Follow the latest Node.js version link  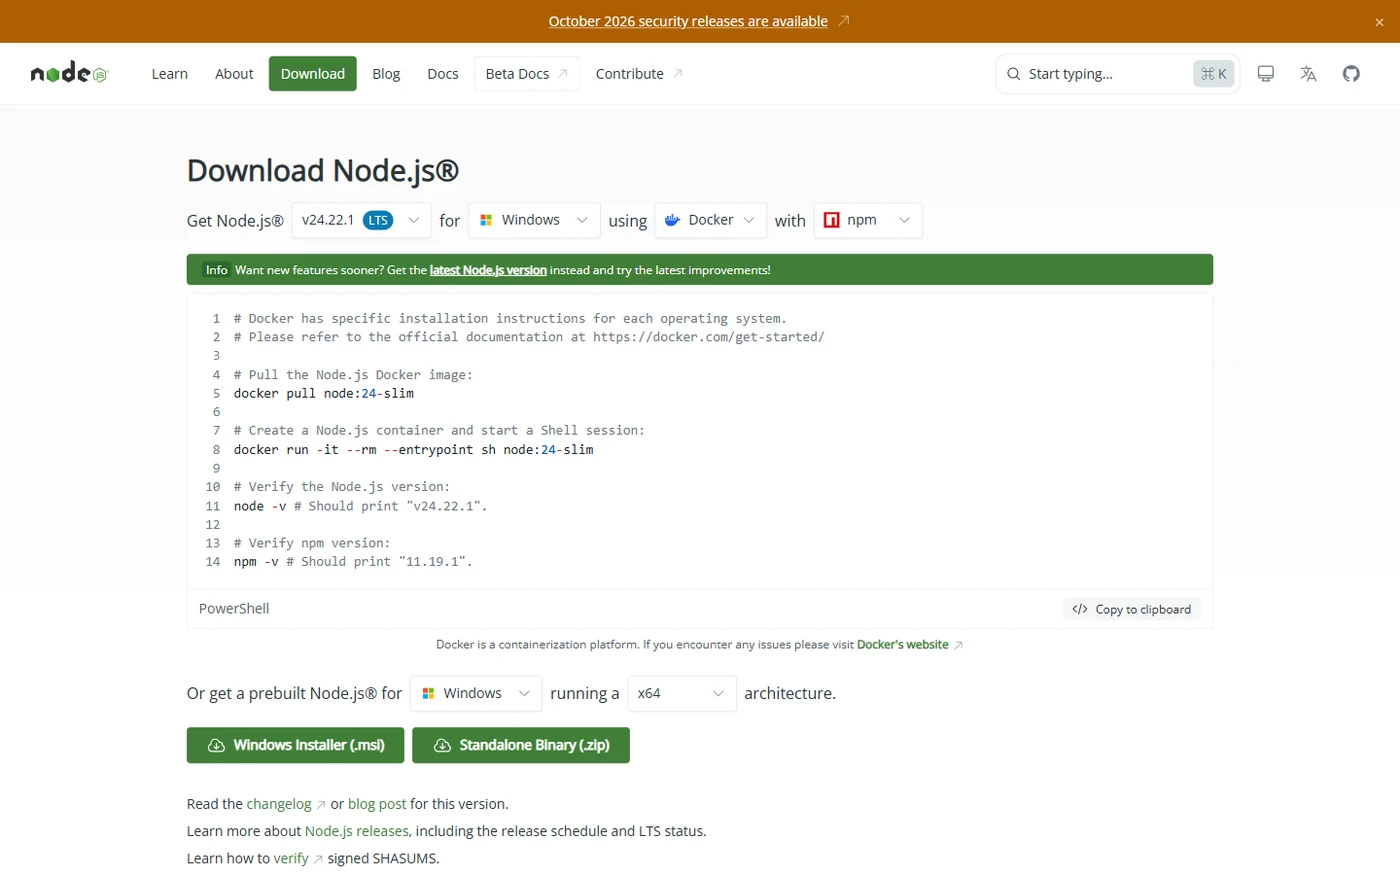click(488, 270)
